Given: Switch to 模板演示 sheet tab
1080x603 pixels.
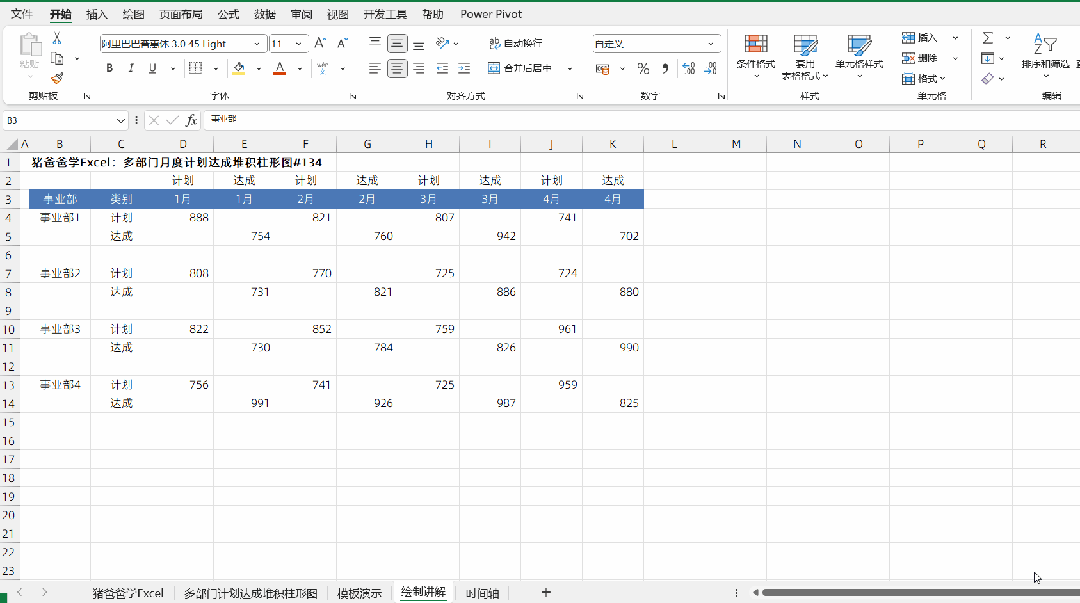Looking at the screenshot, I should (359, 593).
